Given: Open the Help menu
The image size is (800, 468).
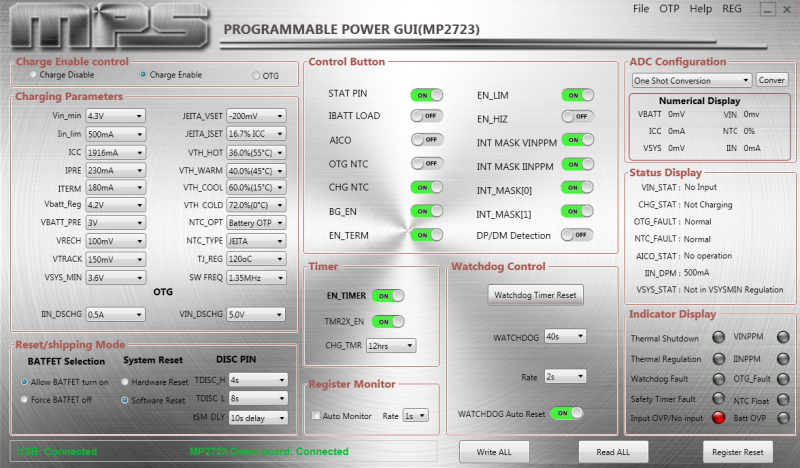Looking at the screenshot, I should click(x=701, y=9).
